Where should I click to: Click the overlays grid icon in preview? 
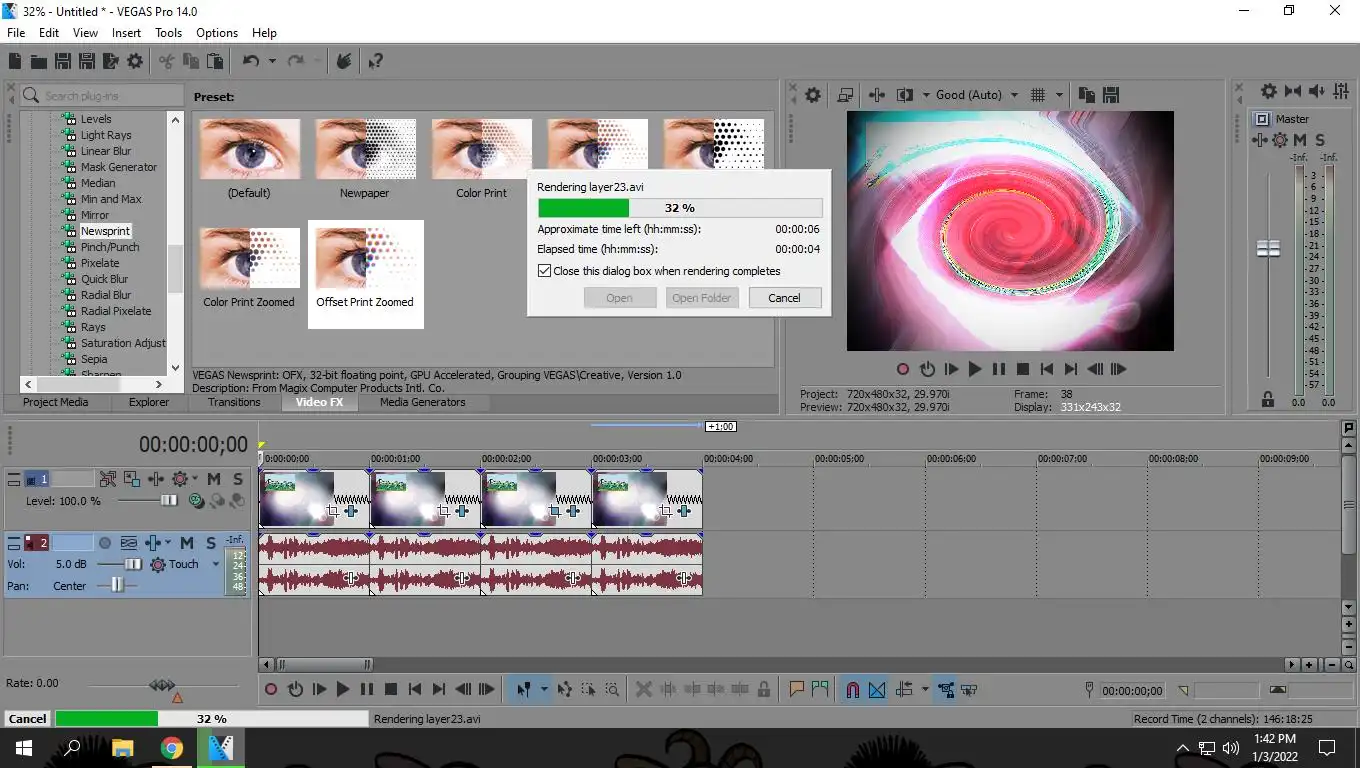coord(1038,95)
